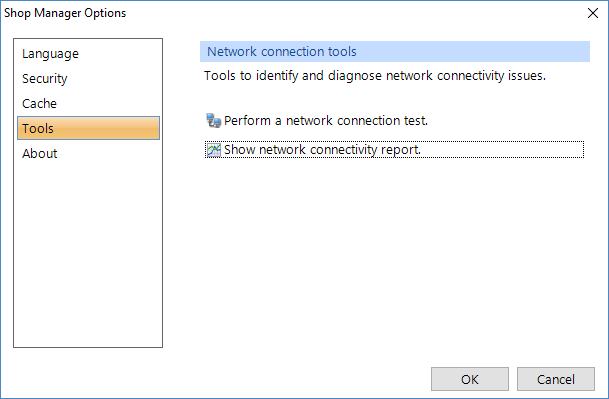
Task: Select the highlighted Tools category
Action: (88, 128)
